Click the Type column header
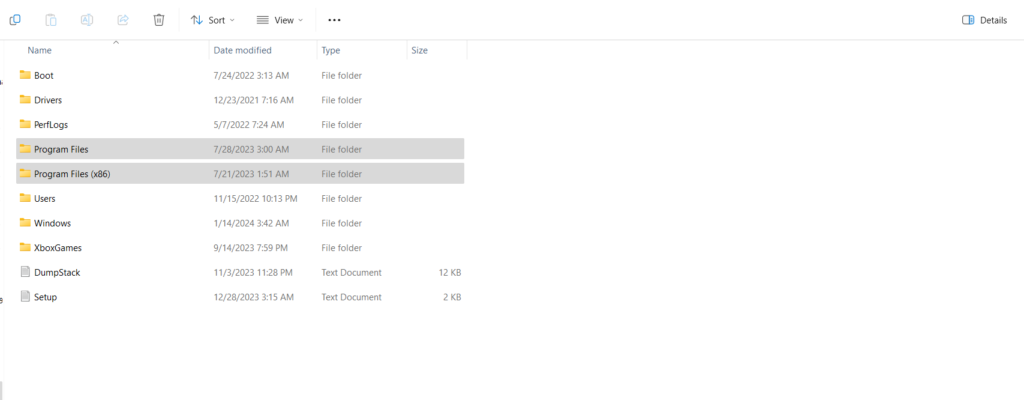The image size is (1024, 400). click(331, 50)
